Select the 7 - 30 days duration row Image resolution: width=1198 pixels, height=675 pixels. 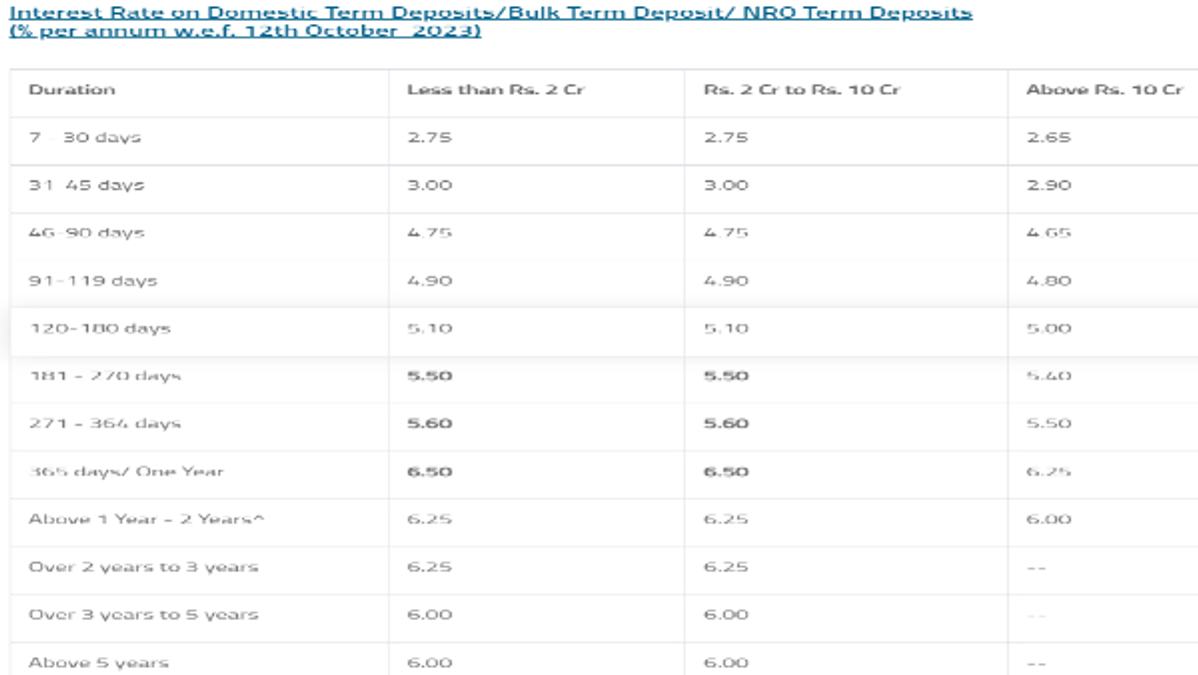click(604, 138)
